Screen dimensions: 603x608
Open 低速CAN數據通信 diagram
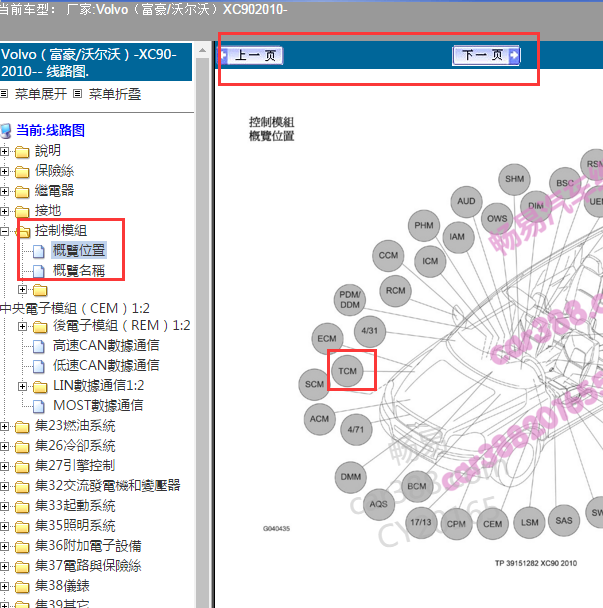[x=106, y=365]
